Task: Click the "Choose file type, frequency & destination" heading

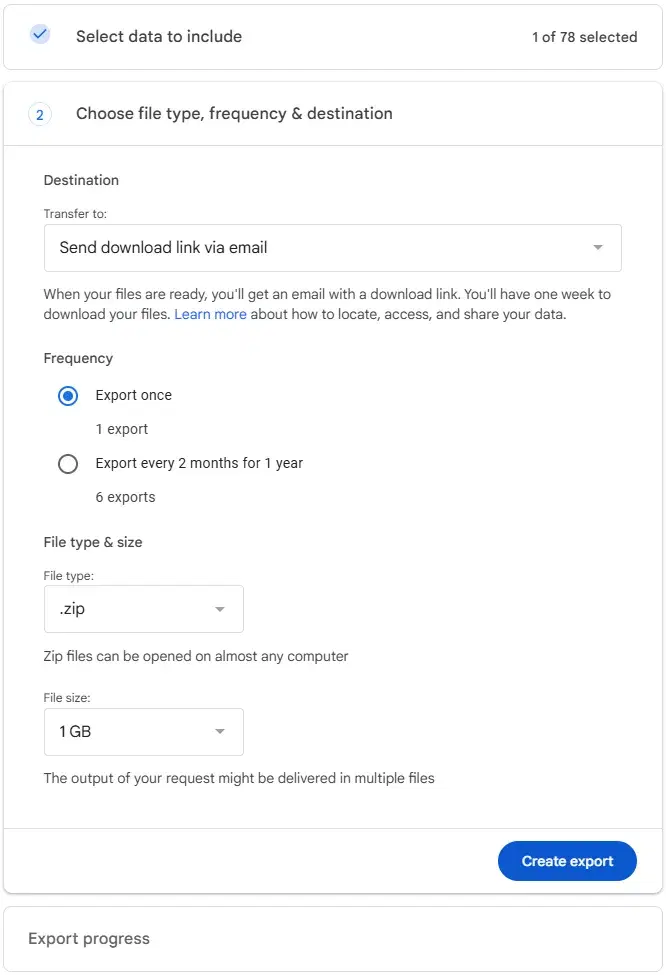Action: click(233, 114)
